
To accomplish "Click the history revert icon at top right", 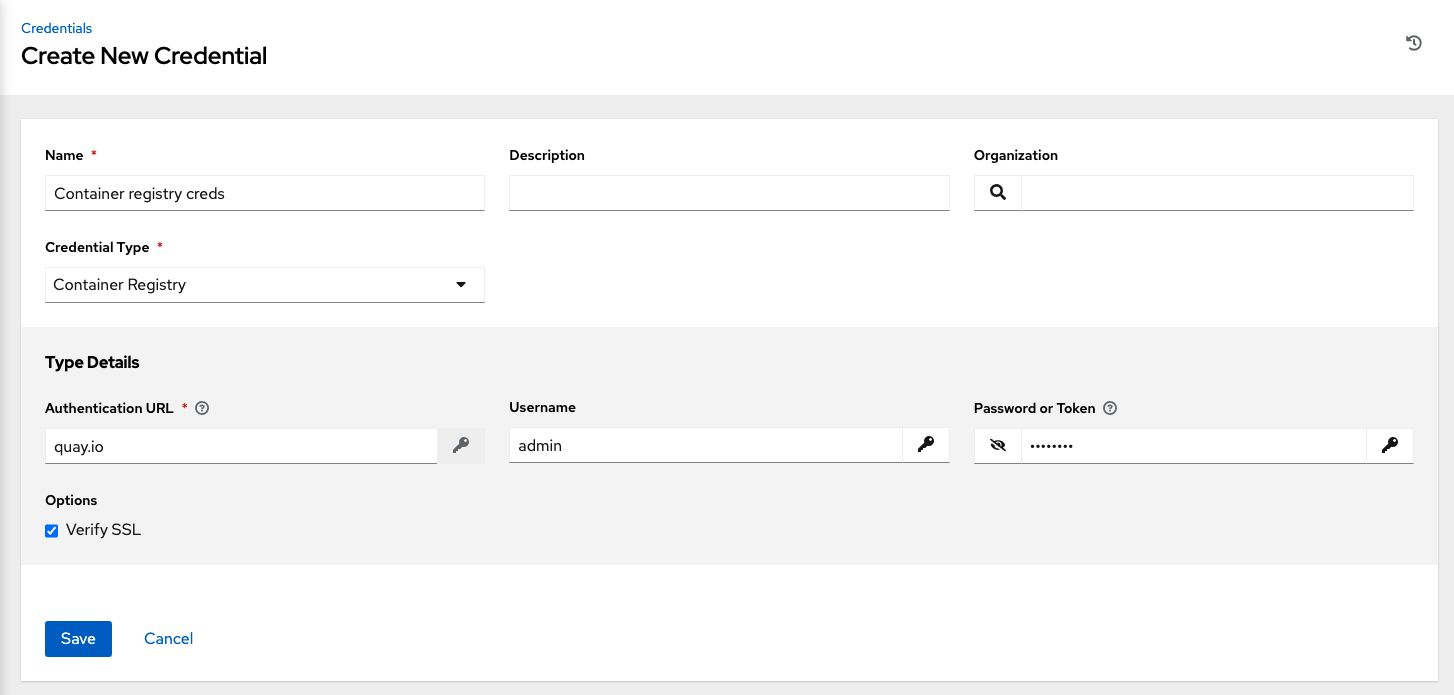I will click(x=1413, y=43).
